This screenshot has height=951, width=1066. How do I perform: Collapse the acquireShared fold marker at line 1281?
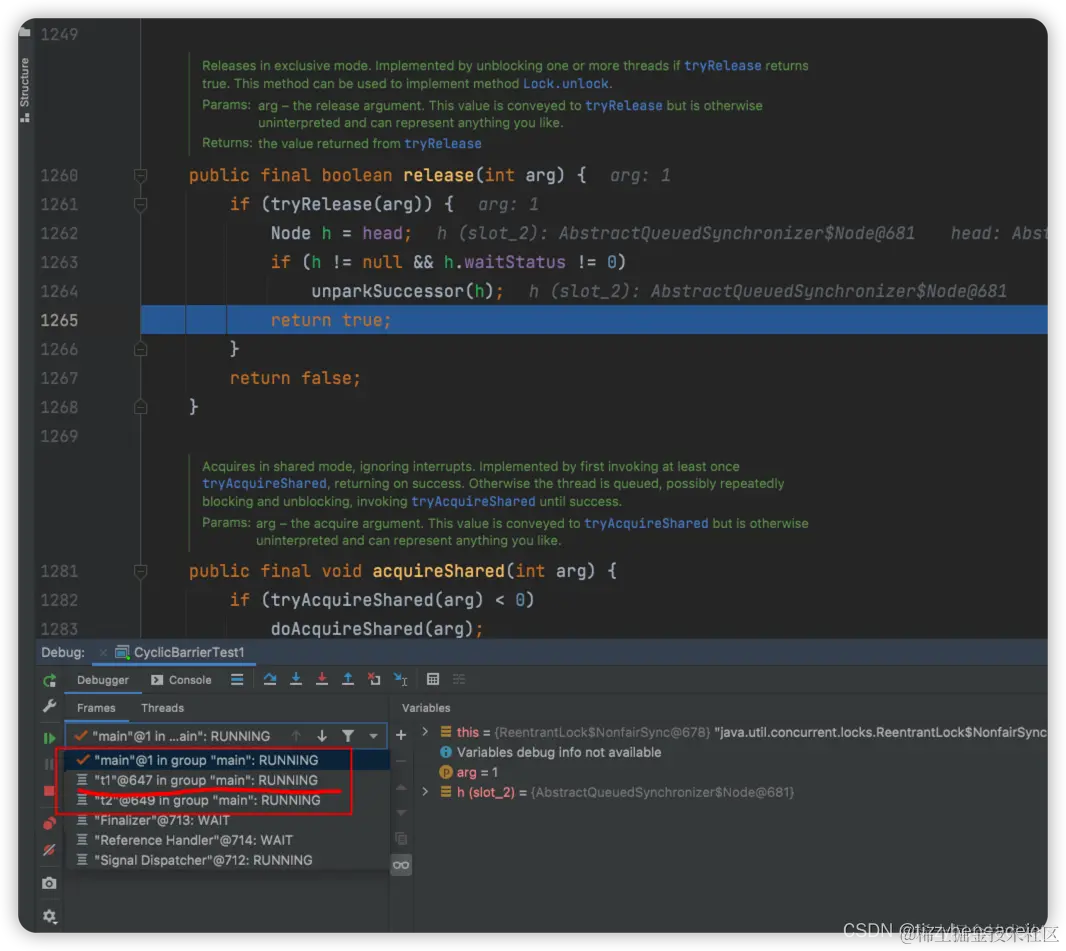tap(140, 572)
